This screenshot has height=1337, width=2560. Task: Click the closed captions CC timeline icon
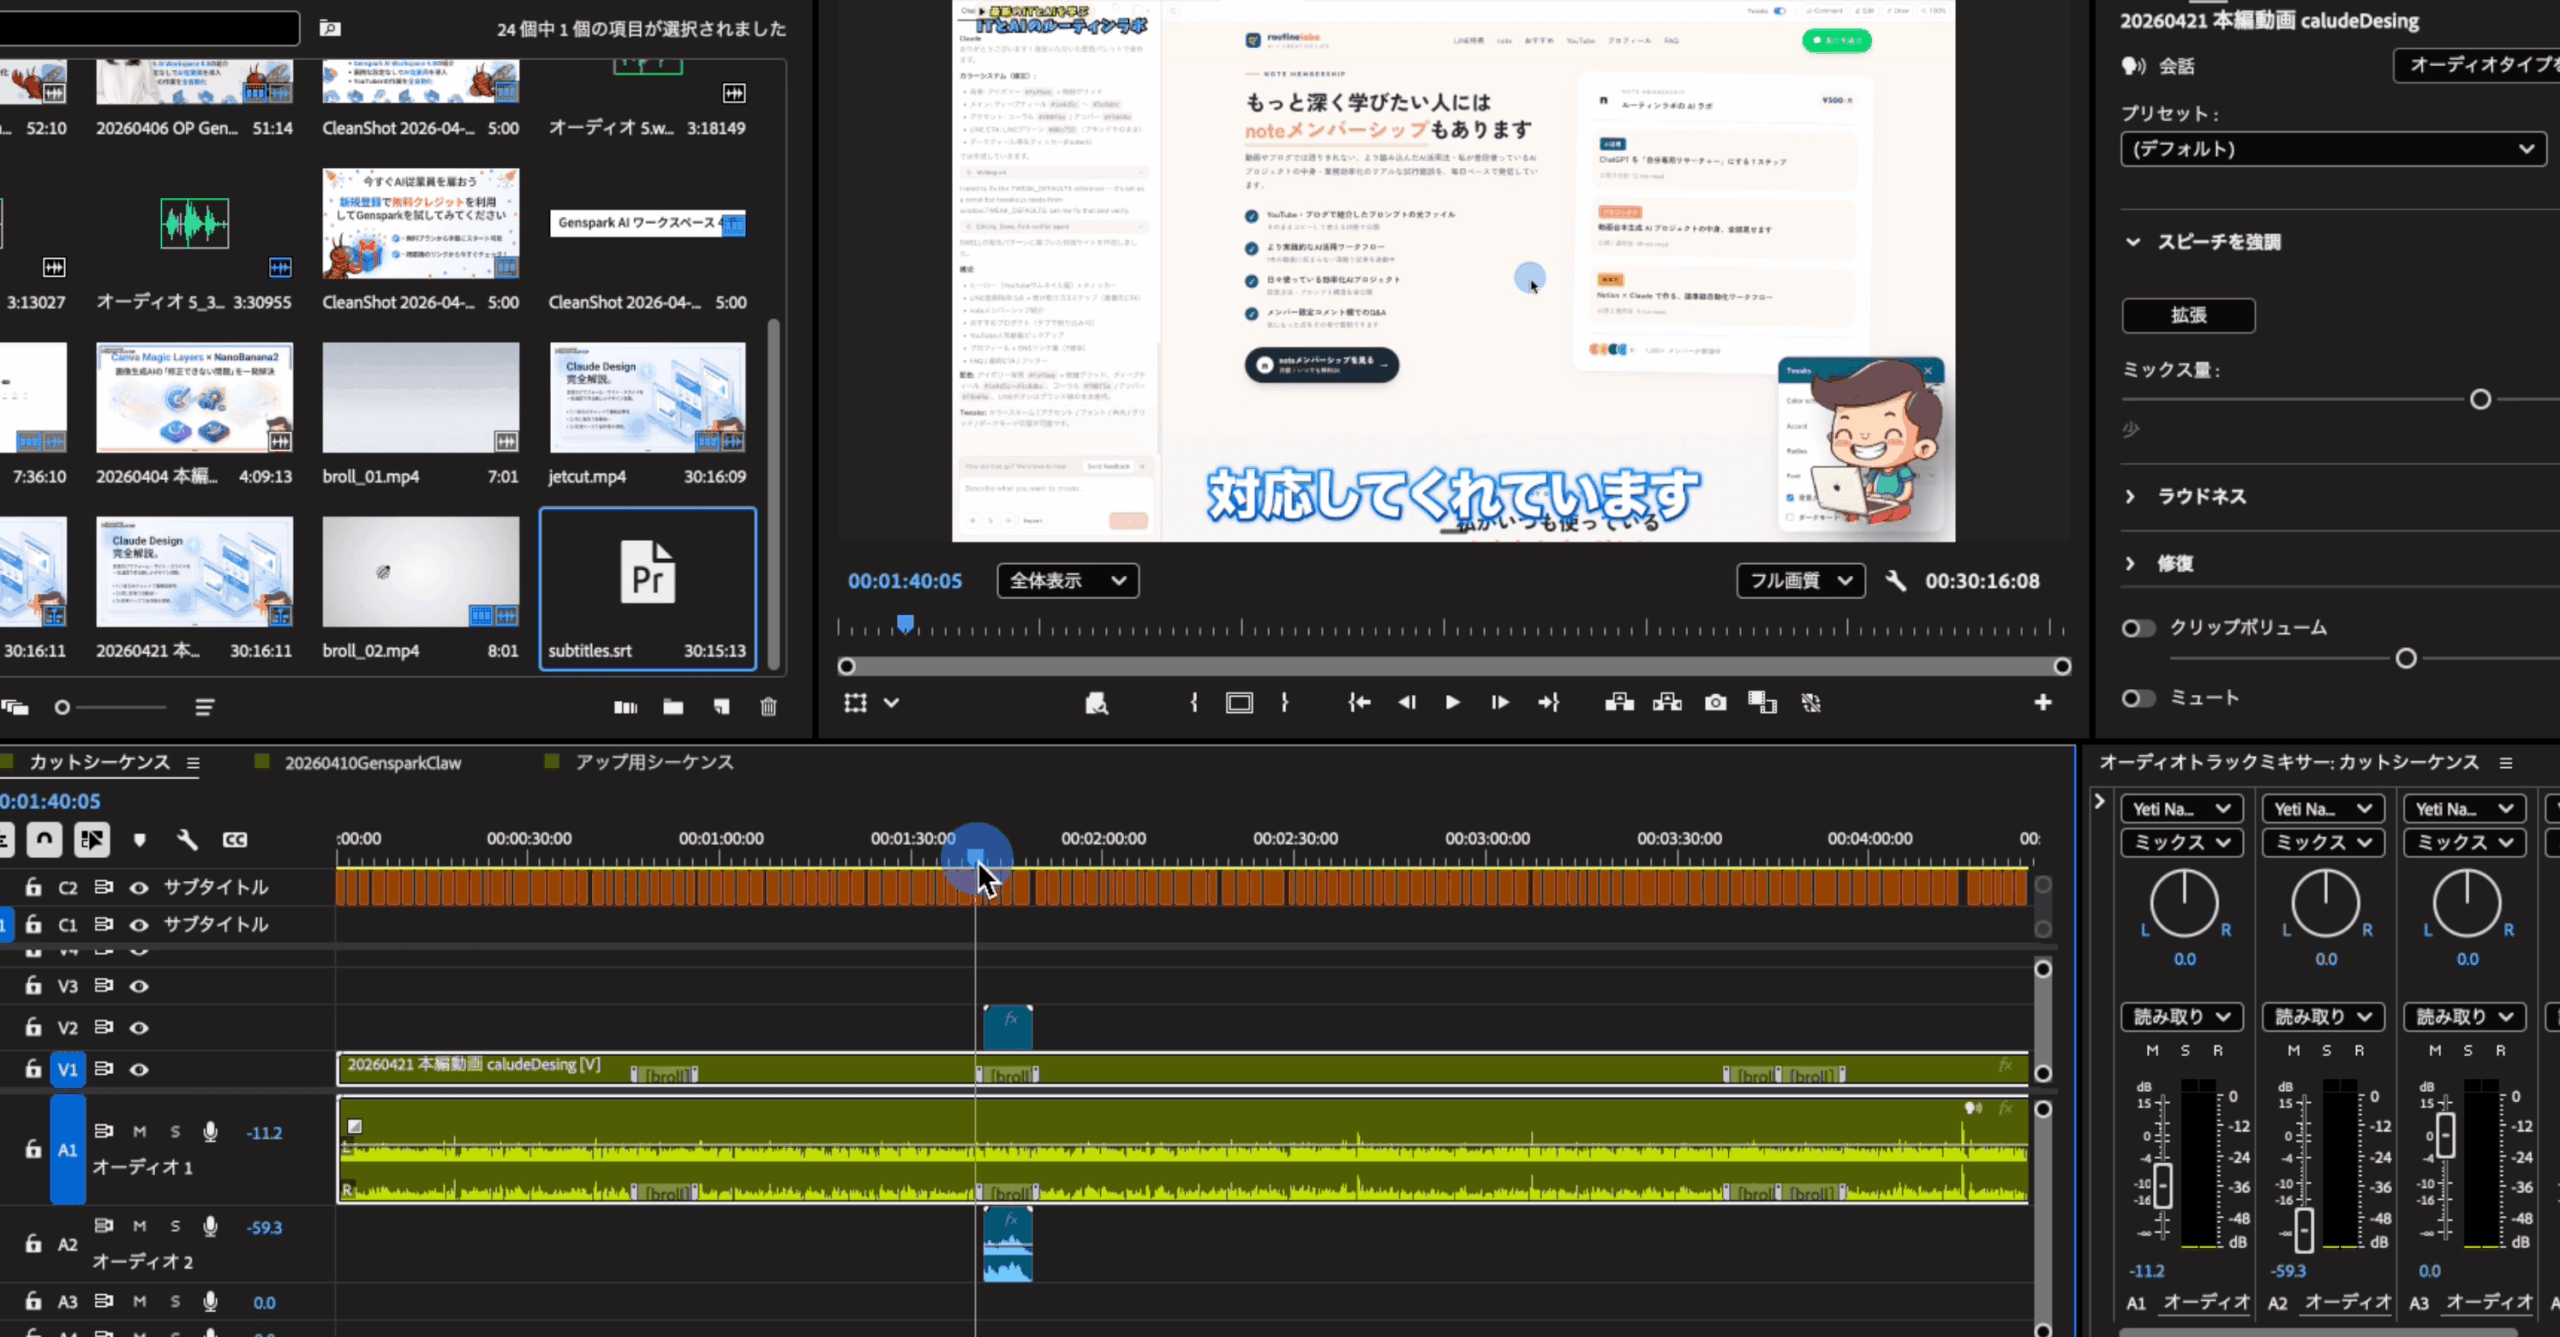pyautogui.click(x=235, y=839)
